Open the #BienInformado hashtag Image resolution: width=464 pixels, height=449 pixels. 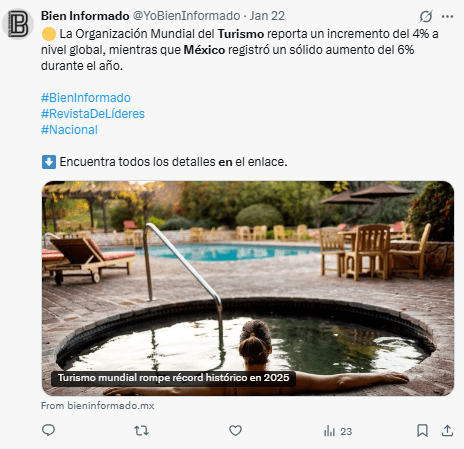pyautogui.click(x=86, y=98)
